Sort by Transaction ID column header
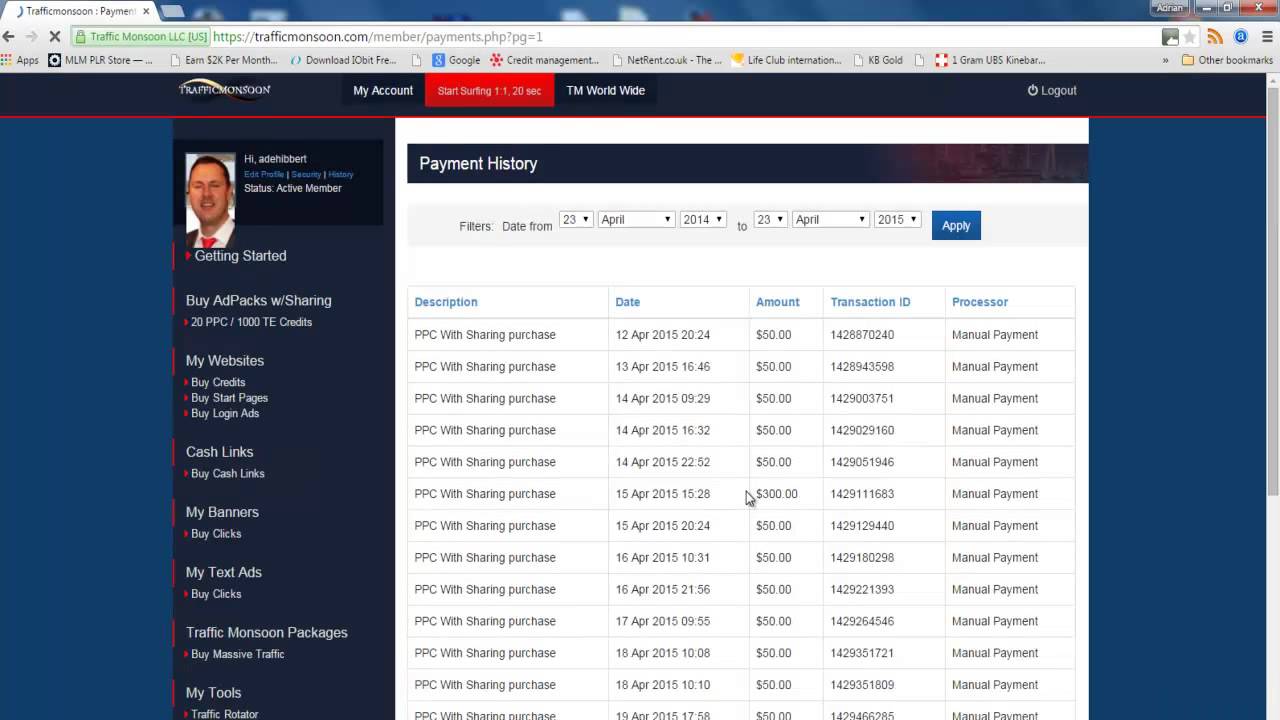The width and height of the screenshot is (1280, 720). [x=870, y=302]
